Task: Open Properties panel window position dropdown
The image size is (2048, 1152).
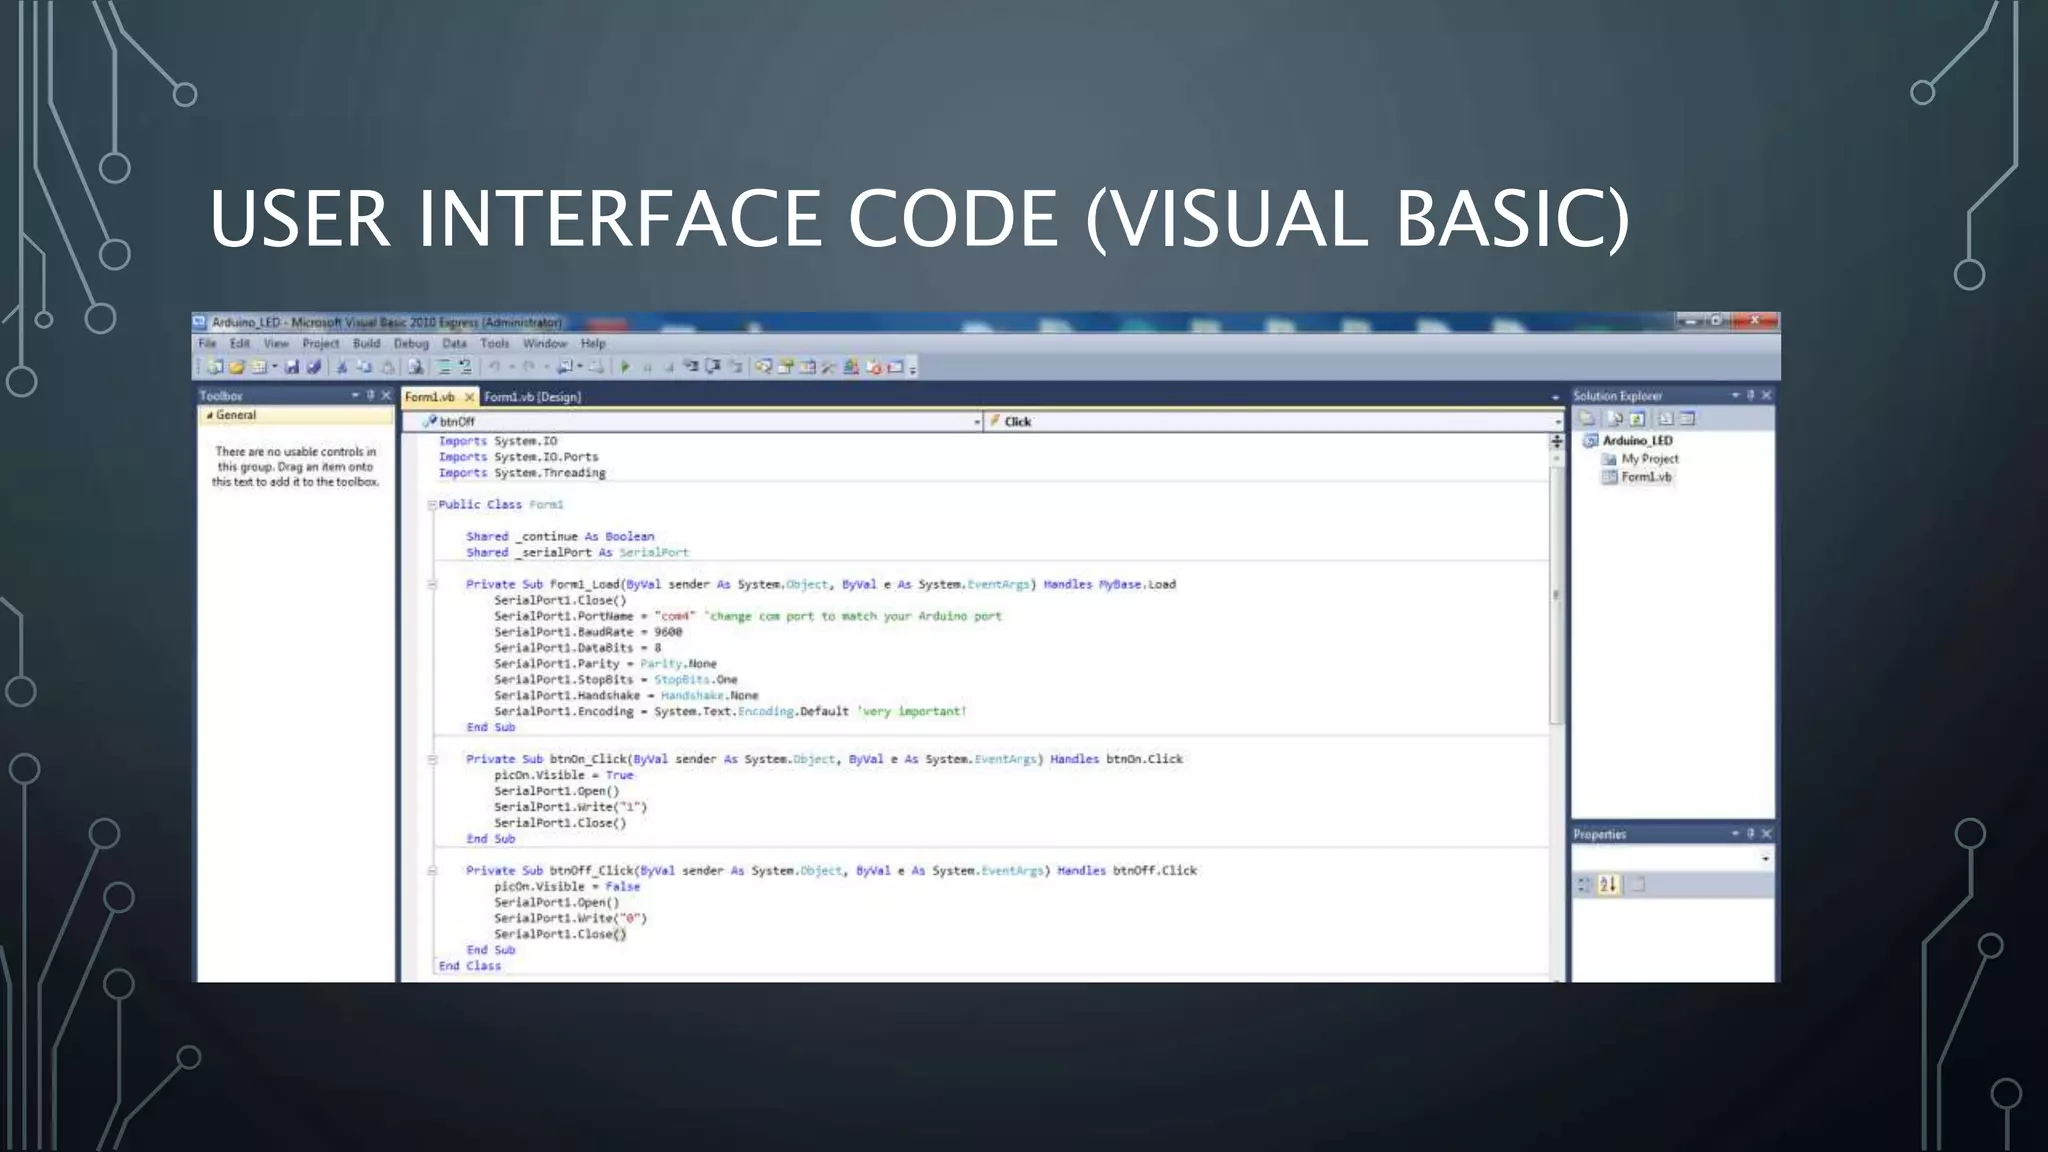Action: click(1735, 833)
